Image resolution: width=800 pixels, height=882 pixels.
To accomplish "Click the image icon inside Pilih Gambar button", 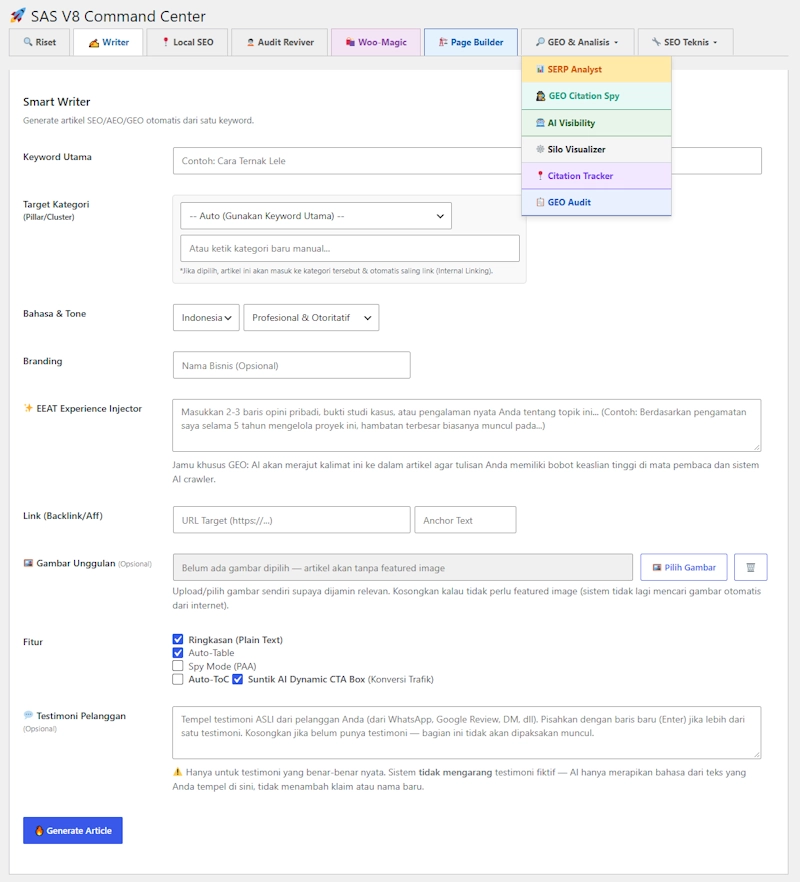I will pyautogui.click(x=657, y=568).
